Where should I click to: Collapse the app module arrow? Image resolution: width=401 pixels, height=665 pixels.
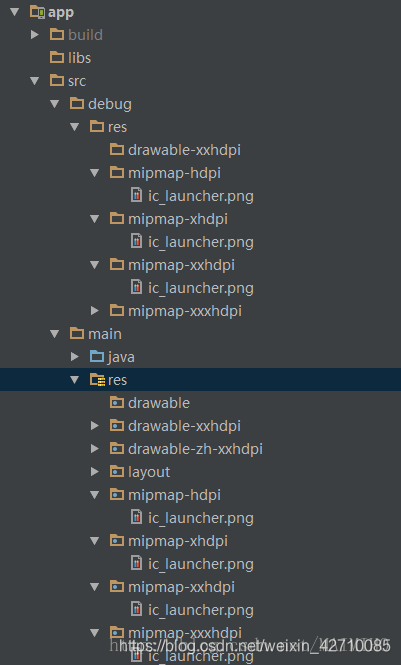pyautogui.click(x=15, y=12)
